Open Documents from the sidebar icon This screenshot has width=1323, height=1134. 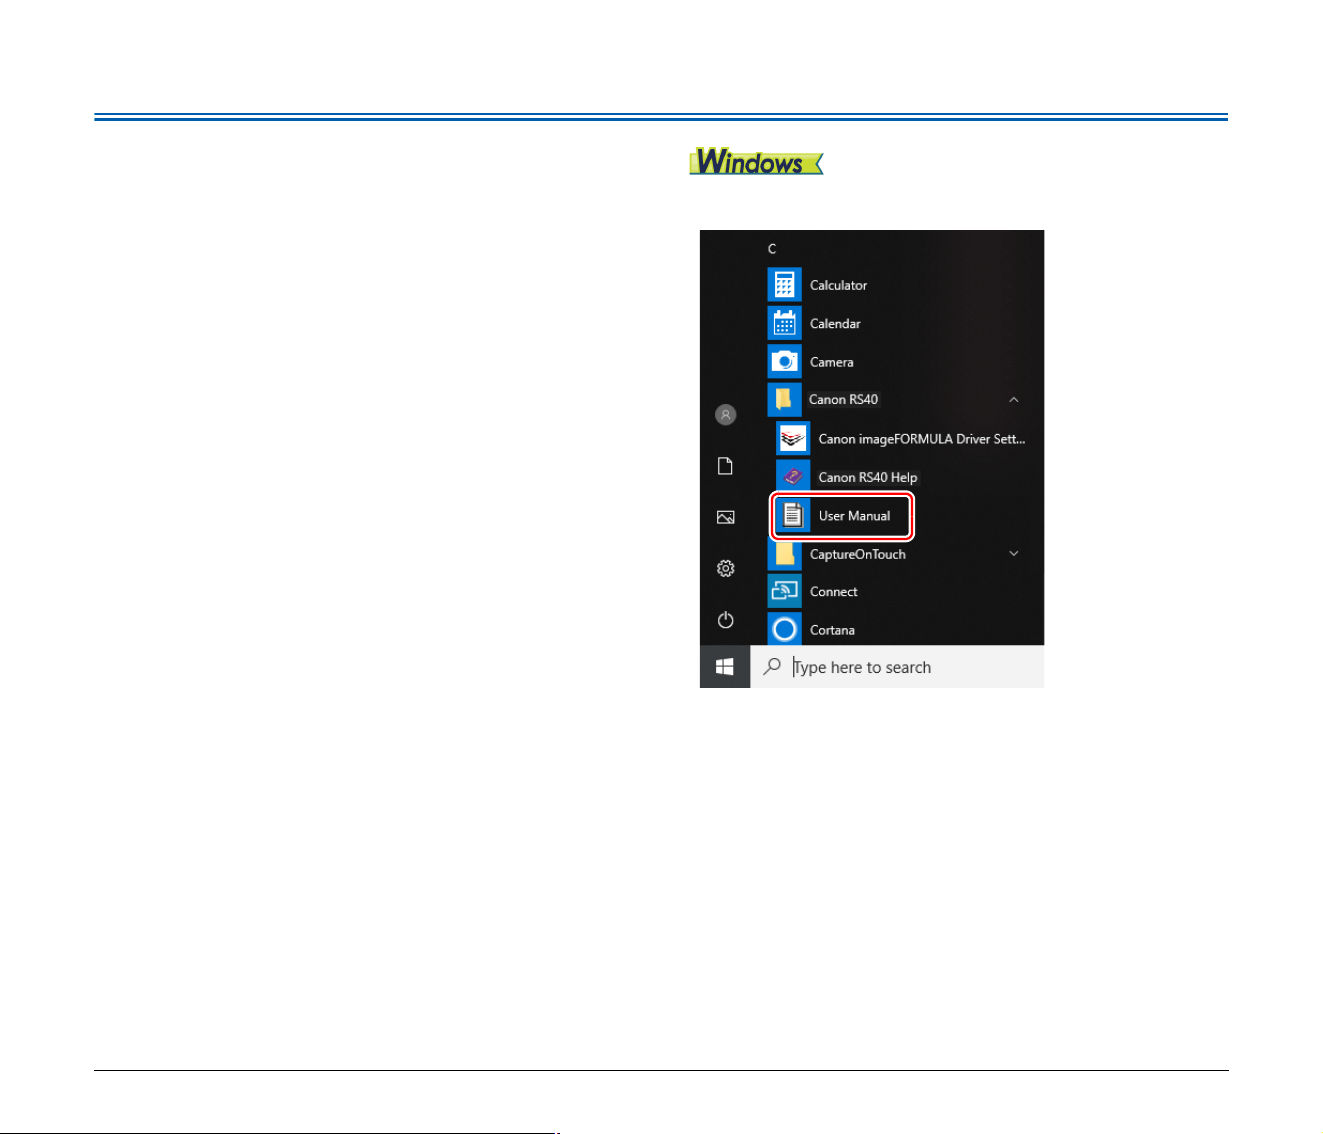pyautogui.click(x=726, y=466)
